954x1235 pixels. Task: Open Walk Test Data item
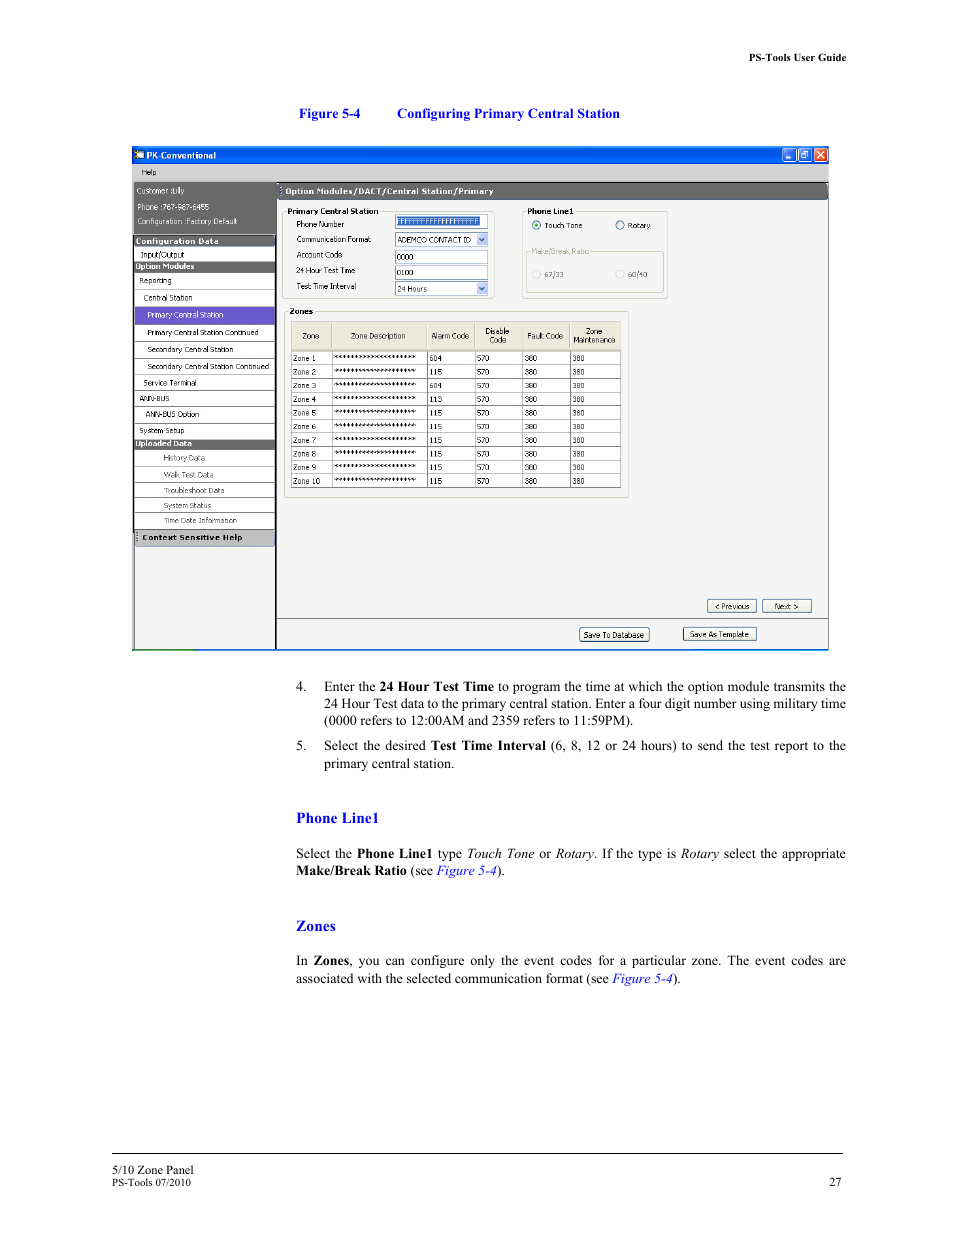tap(204, 475)
